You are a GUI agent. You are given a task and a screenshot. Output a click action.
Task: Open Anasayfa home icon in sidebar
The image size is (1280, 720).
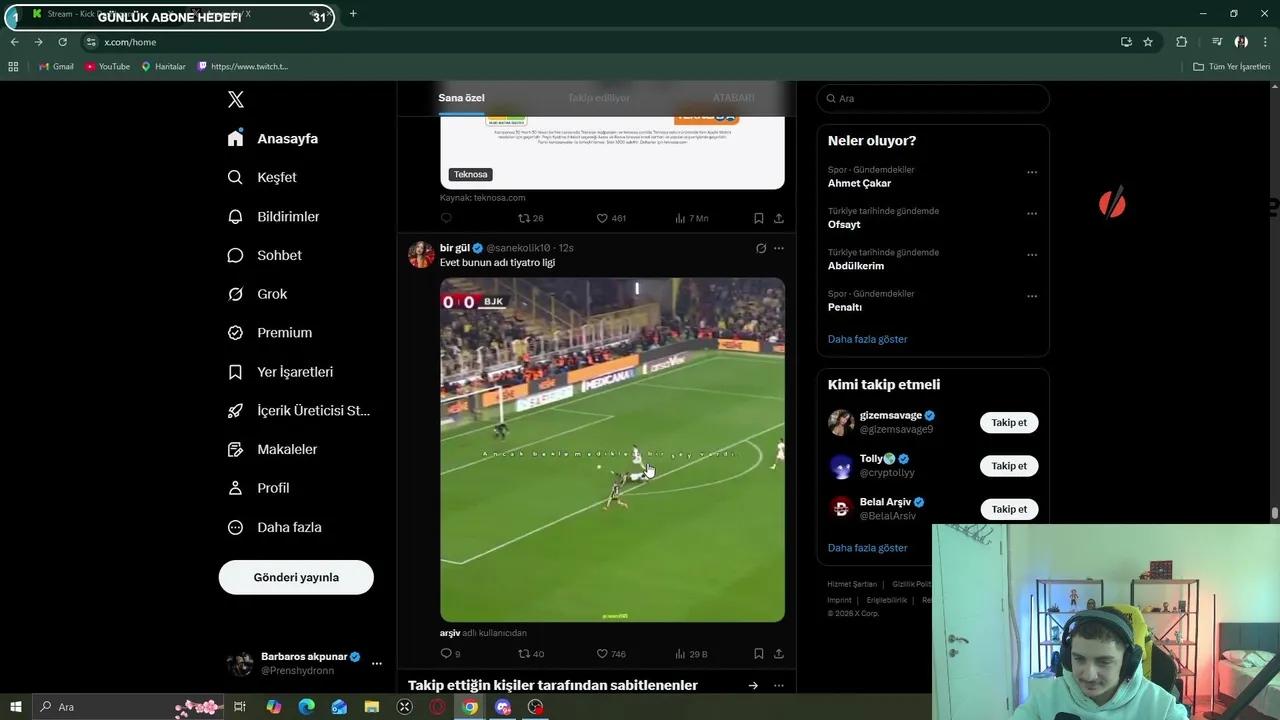tap(235, 138)
